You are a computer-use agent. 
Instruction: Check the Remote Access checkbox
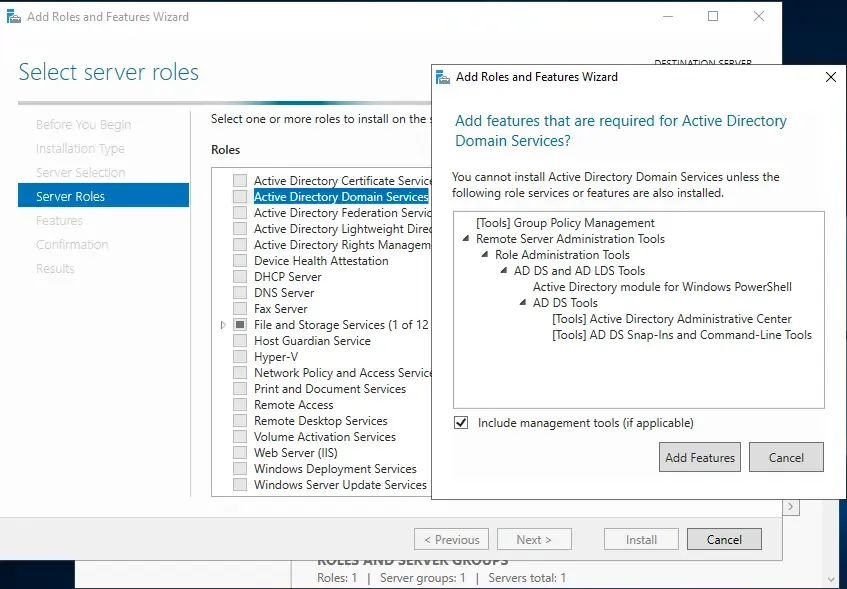tap(240, 405)
